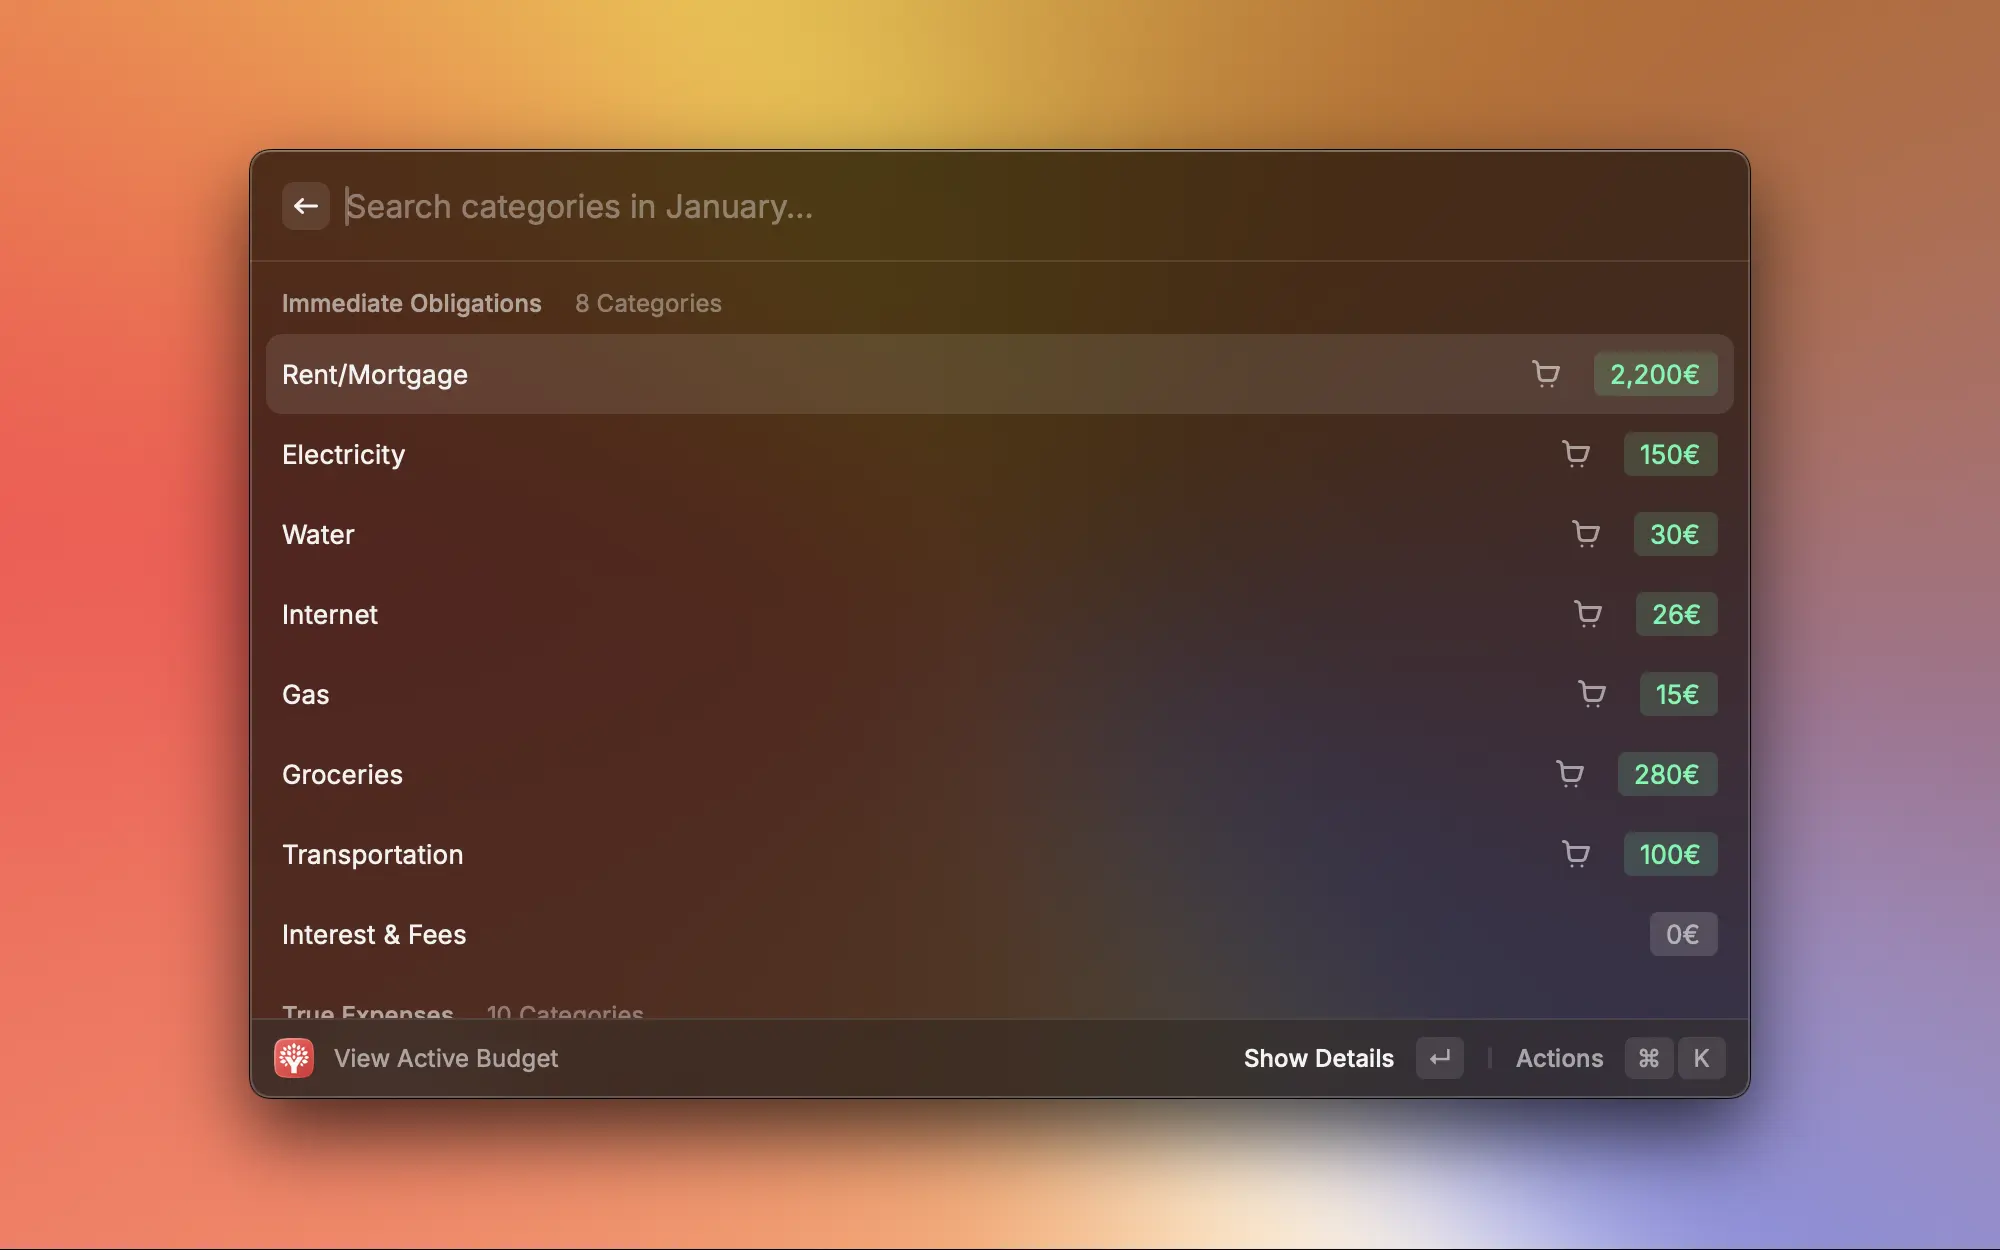The image size is (2000, 1250).
Task: Click the Immediate Obligations section header
Action: (x=411, y=303)
